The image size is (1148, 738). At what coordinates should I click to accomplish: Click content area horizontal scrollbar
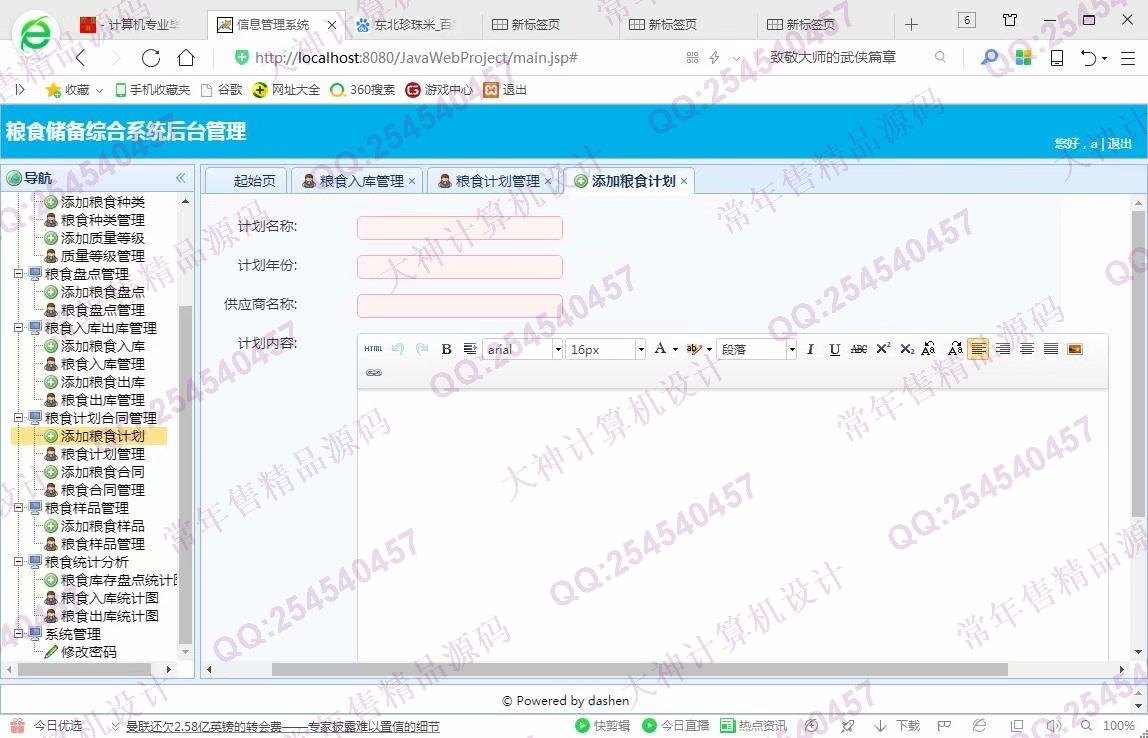point(639,669)
